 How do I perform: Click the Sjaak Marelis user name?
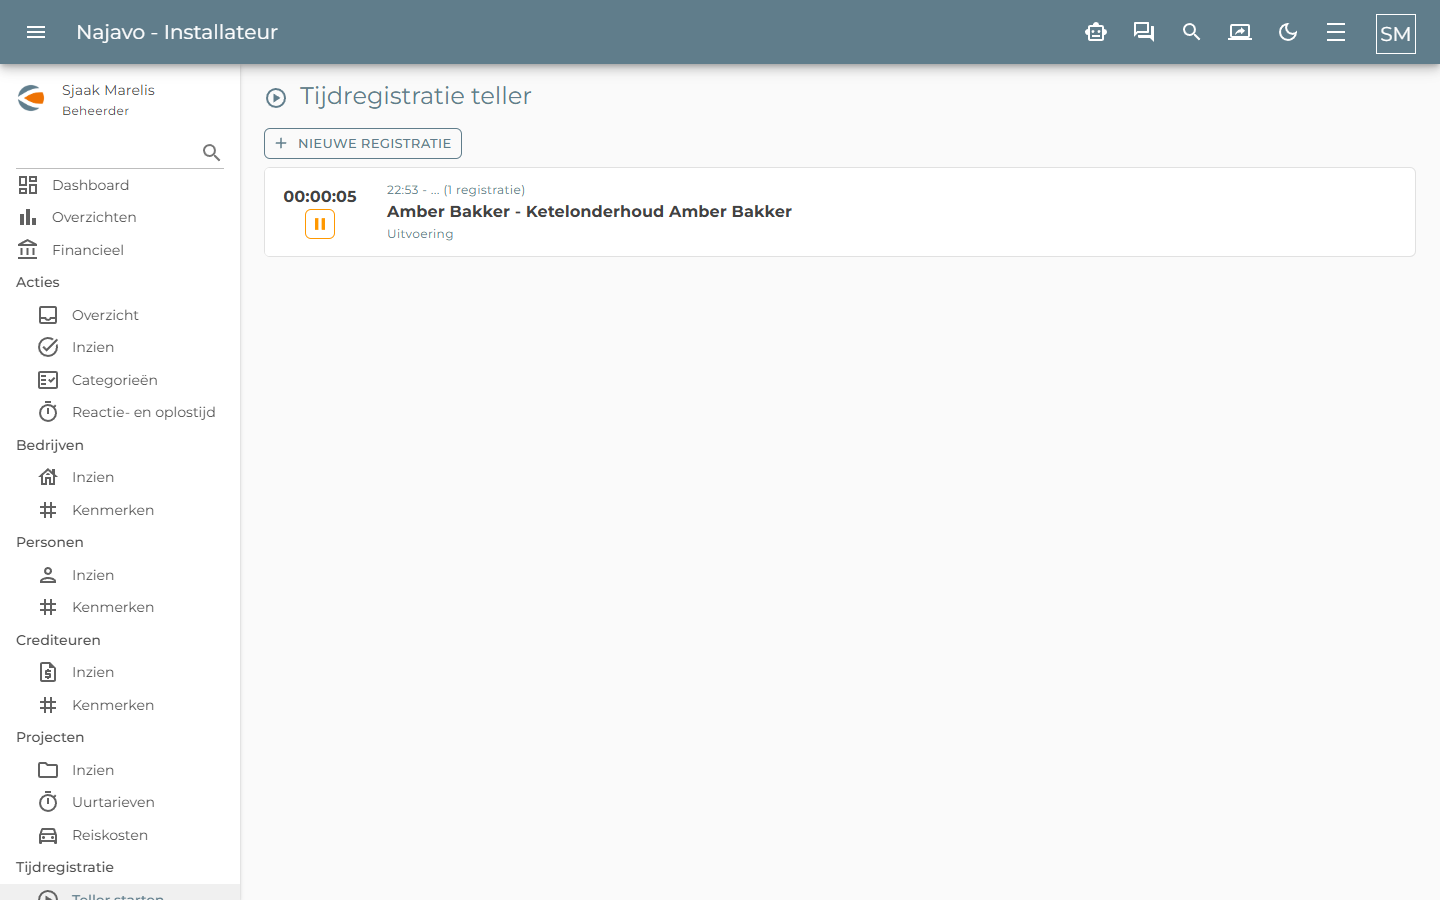pos(108,90)
